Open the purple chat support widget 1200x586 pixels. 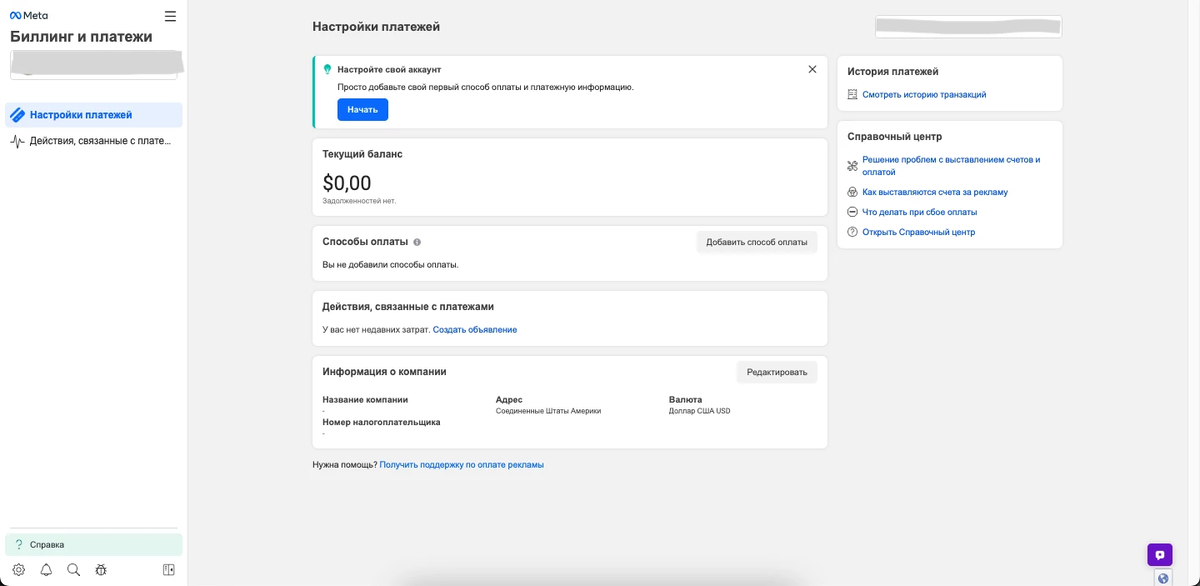pos(1159,554)
